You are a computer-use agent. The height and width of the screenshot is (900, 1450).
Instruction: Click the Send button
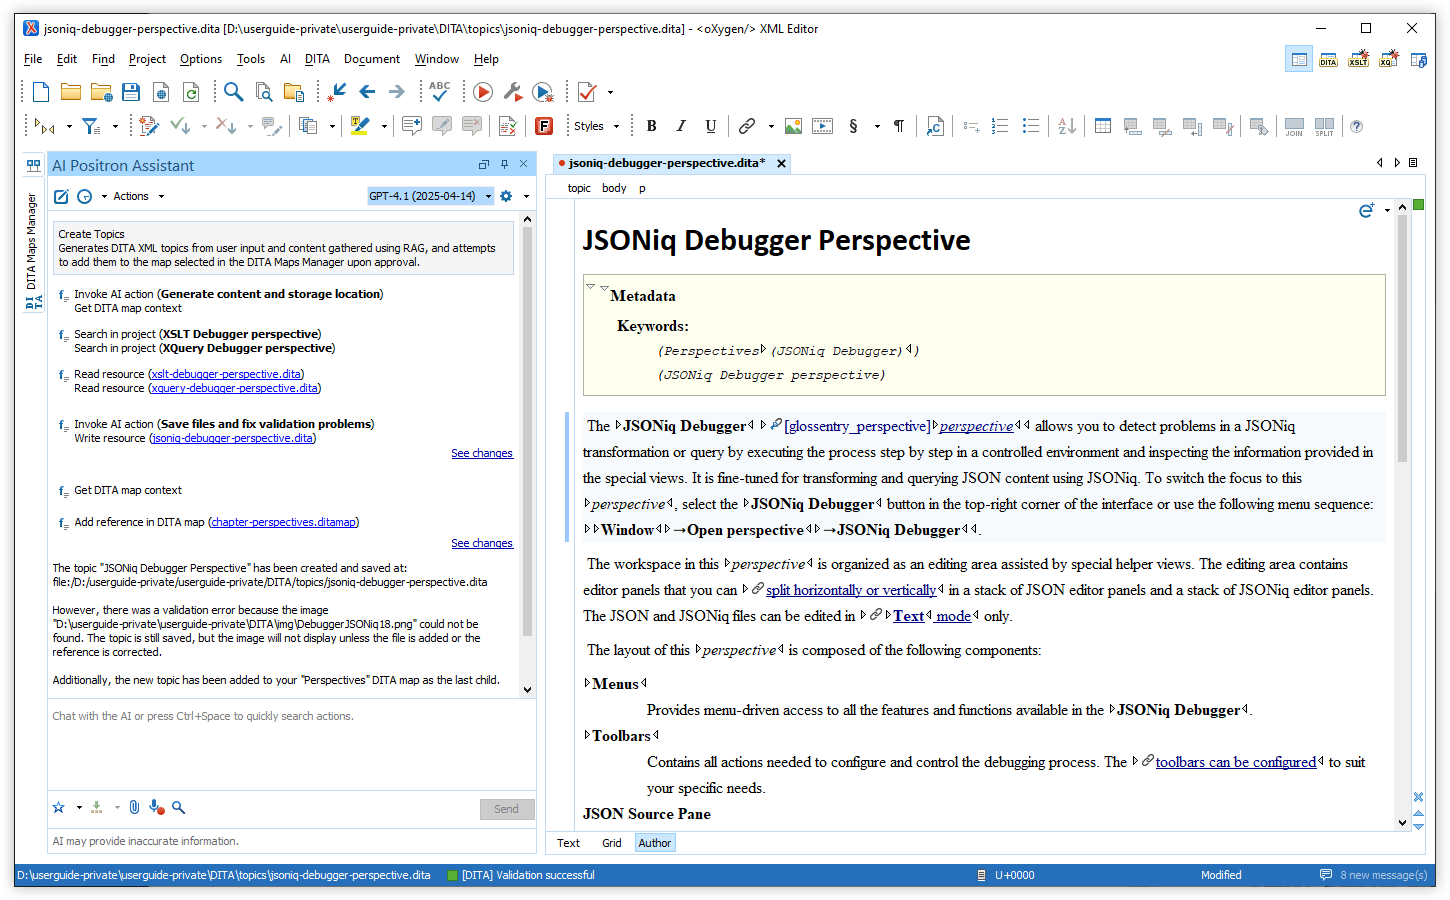pyautogui.click(x=507, y=809)
